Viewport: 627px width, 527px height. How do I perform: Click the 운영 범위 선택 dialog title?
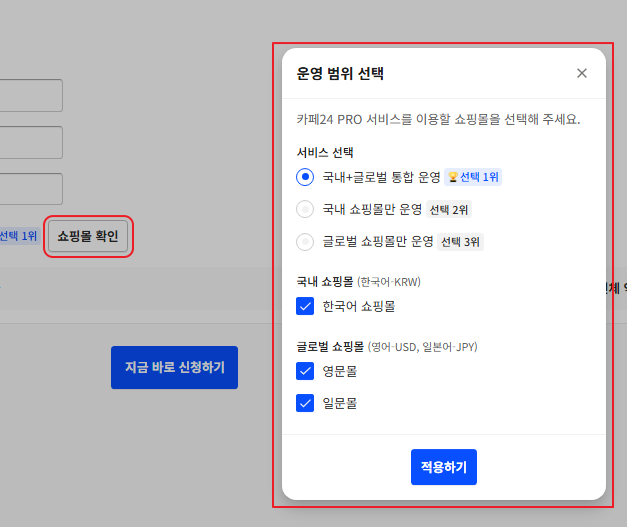tap(340, 73)
